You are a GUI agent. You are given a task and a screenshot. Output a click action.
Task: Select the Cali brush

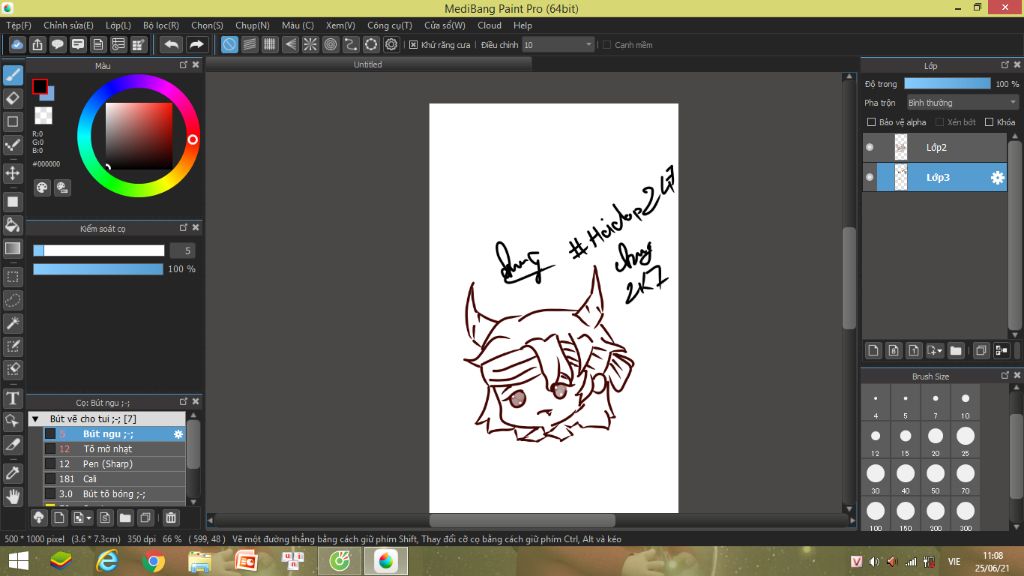(x=114, y=479)
